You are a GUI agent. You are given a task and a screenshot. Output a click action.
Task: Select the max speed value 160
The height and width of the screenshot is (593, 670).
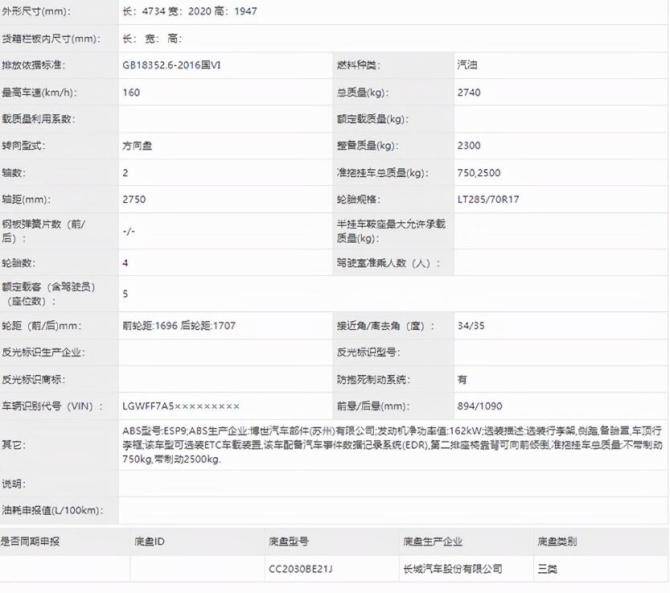(x=131, y=92)
